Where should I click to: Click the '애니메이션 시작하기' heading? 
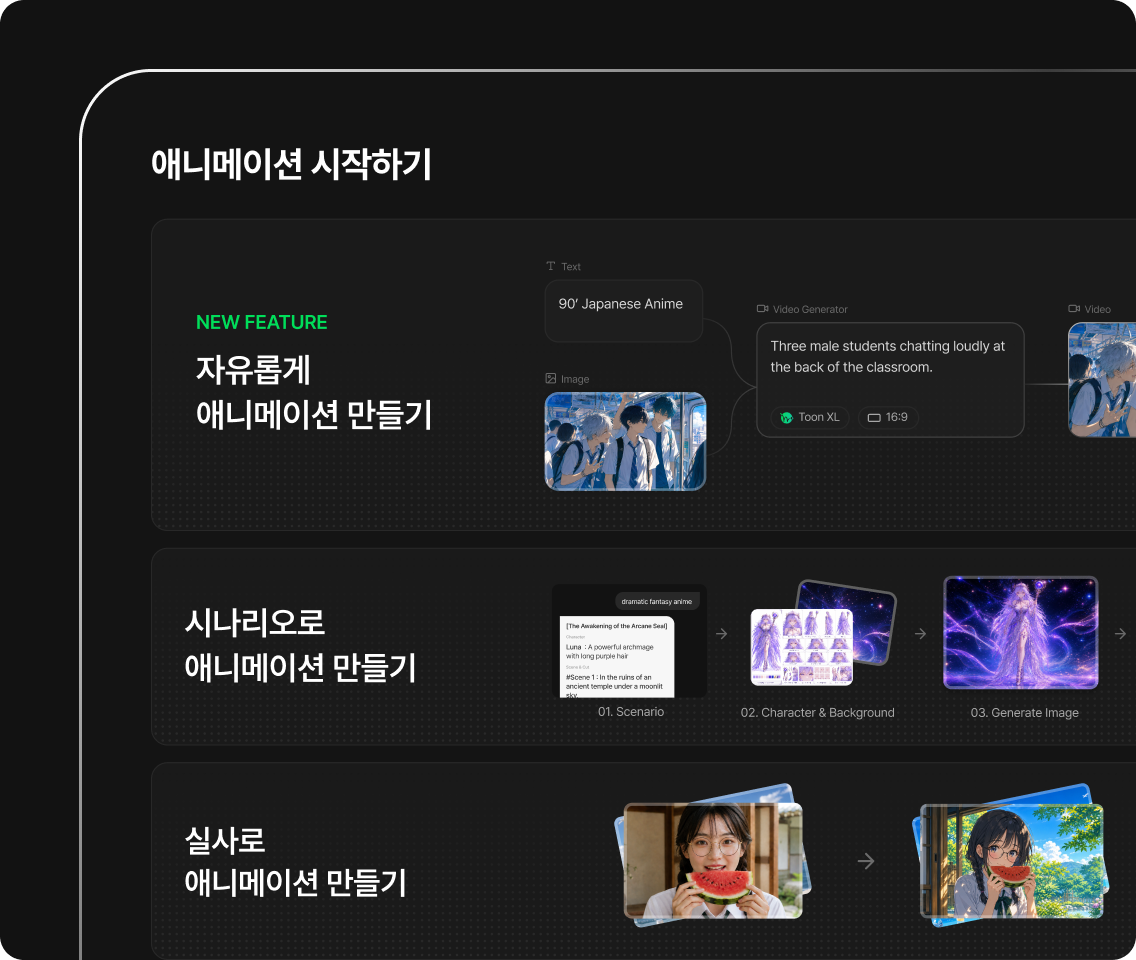291,164
